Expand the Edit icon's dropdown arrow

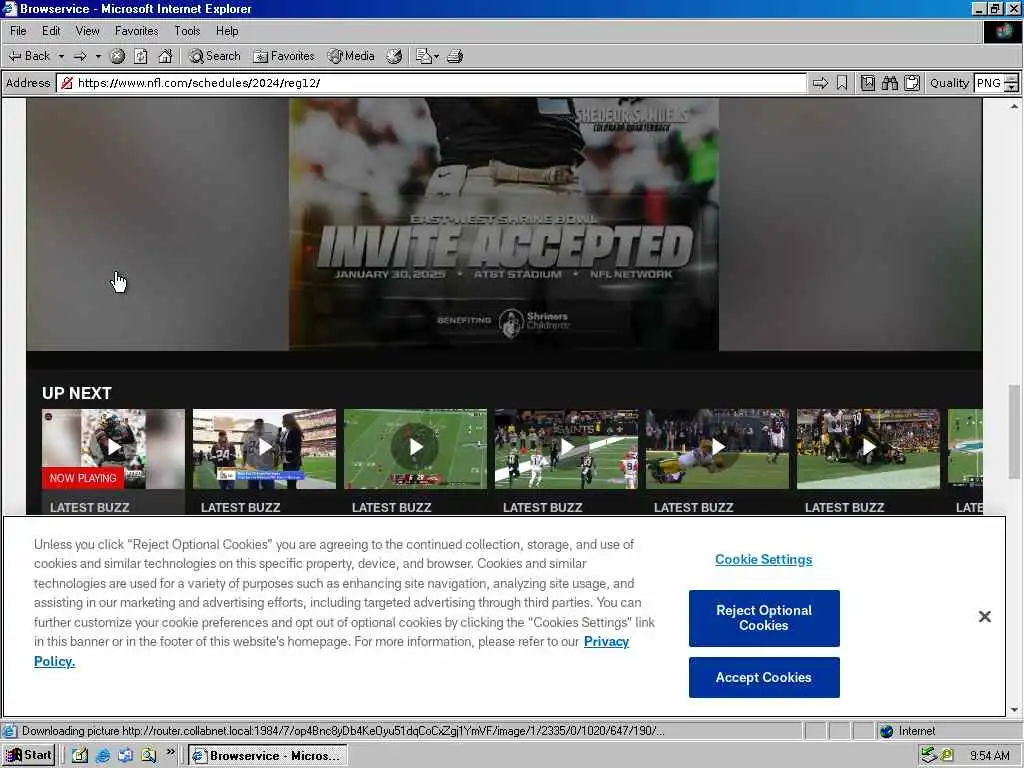[436, 56]
